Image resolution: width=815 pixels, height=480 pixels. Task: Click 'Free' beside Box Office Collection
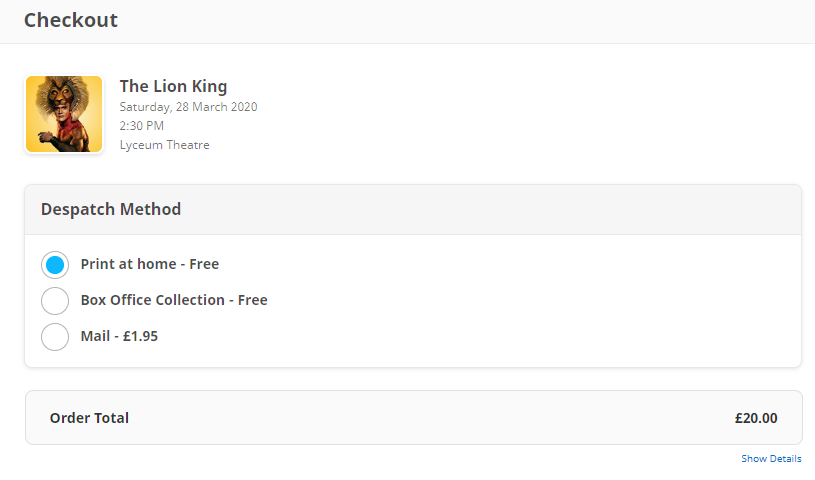tap(252, 300)
